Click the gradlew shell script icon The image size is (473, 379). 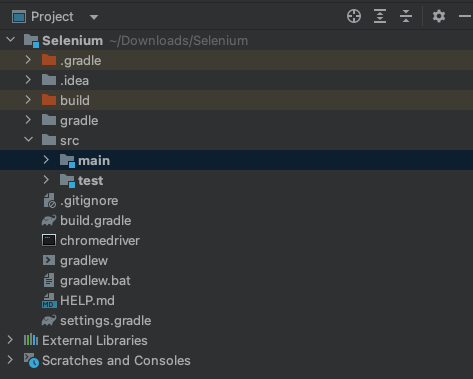(x=49, y=260)
